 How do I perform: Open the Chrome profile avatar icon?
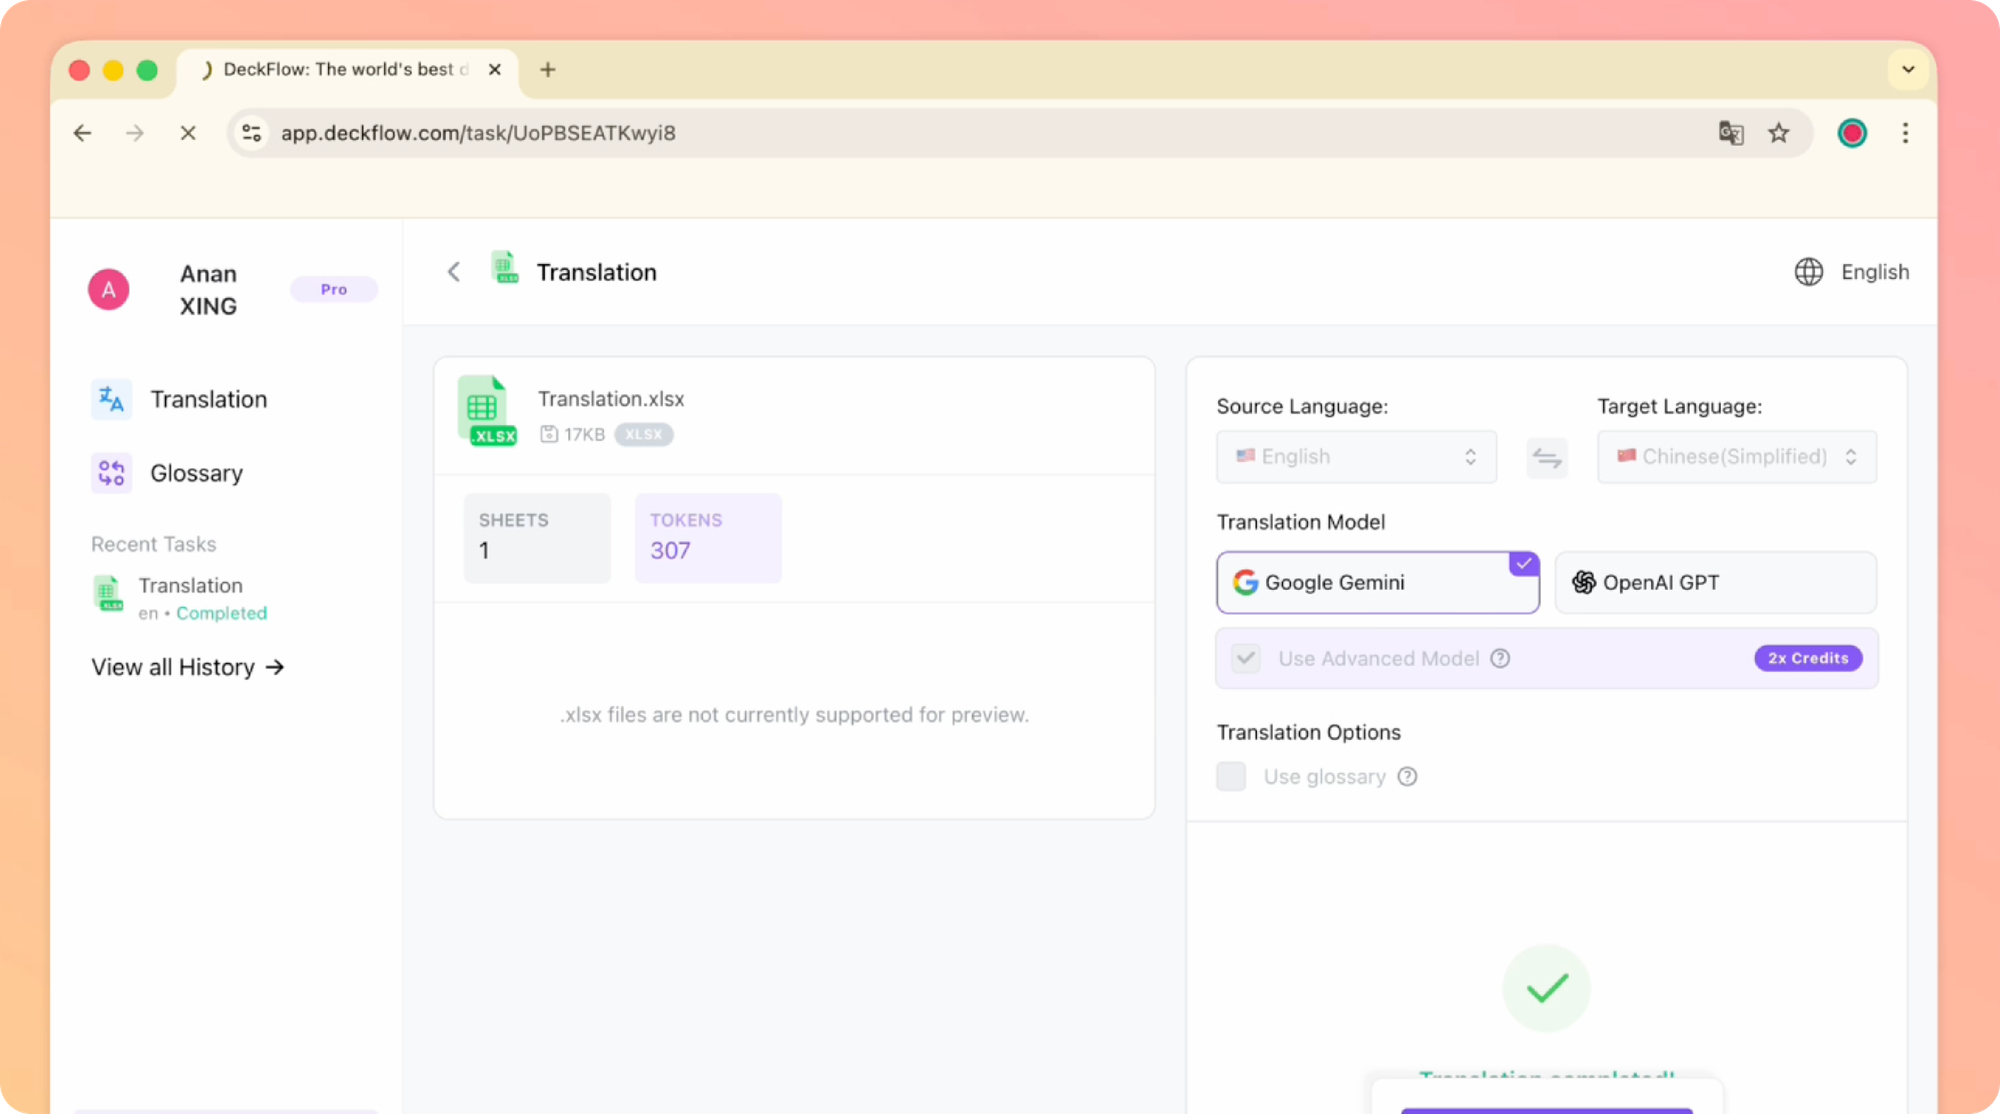click(1851, 133)
